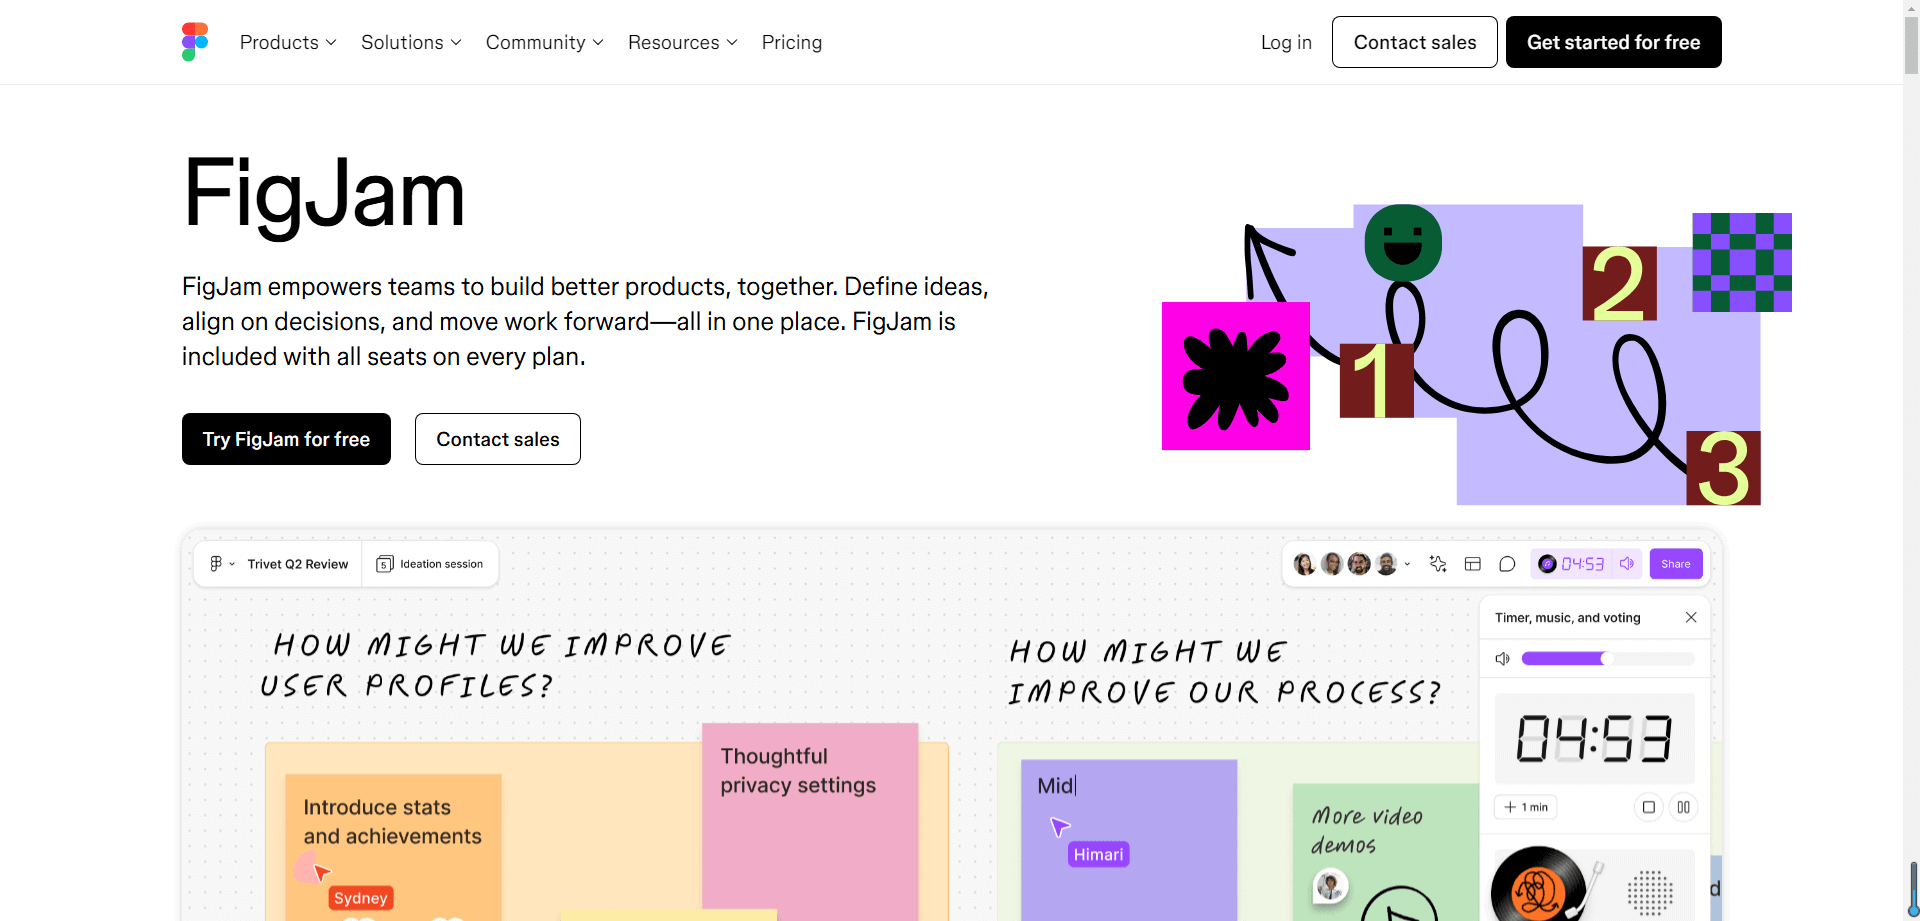Image resolution: width=1920 pixels, height=921 pixels.
Task: Open the layout panel icon beside the sparkle
Action: click(1472, 564)
